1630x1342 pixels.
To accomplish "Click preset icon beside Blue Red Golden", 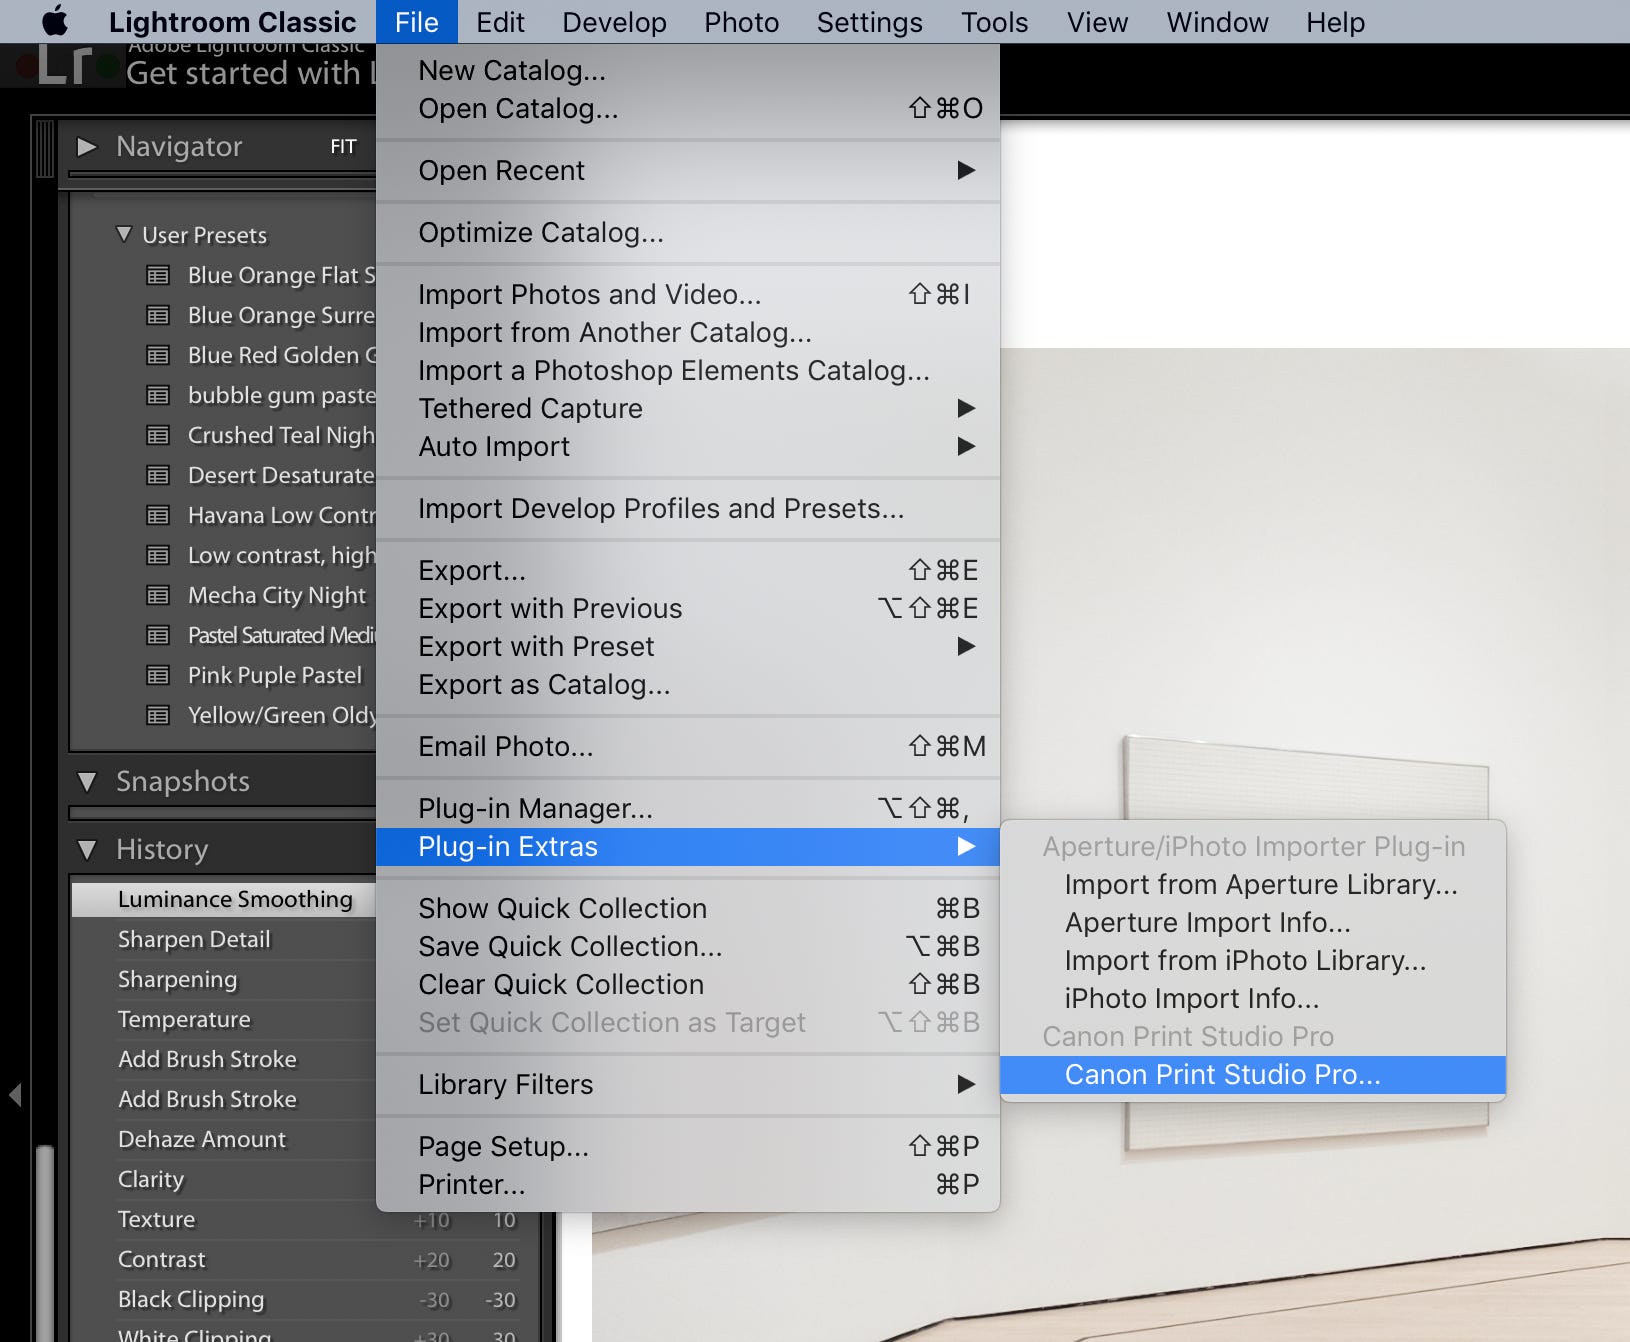I will coord(158,355).
